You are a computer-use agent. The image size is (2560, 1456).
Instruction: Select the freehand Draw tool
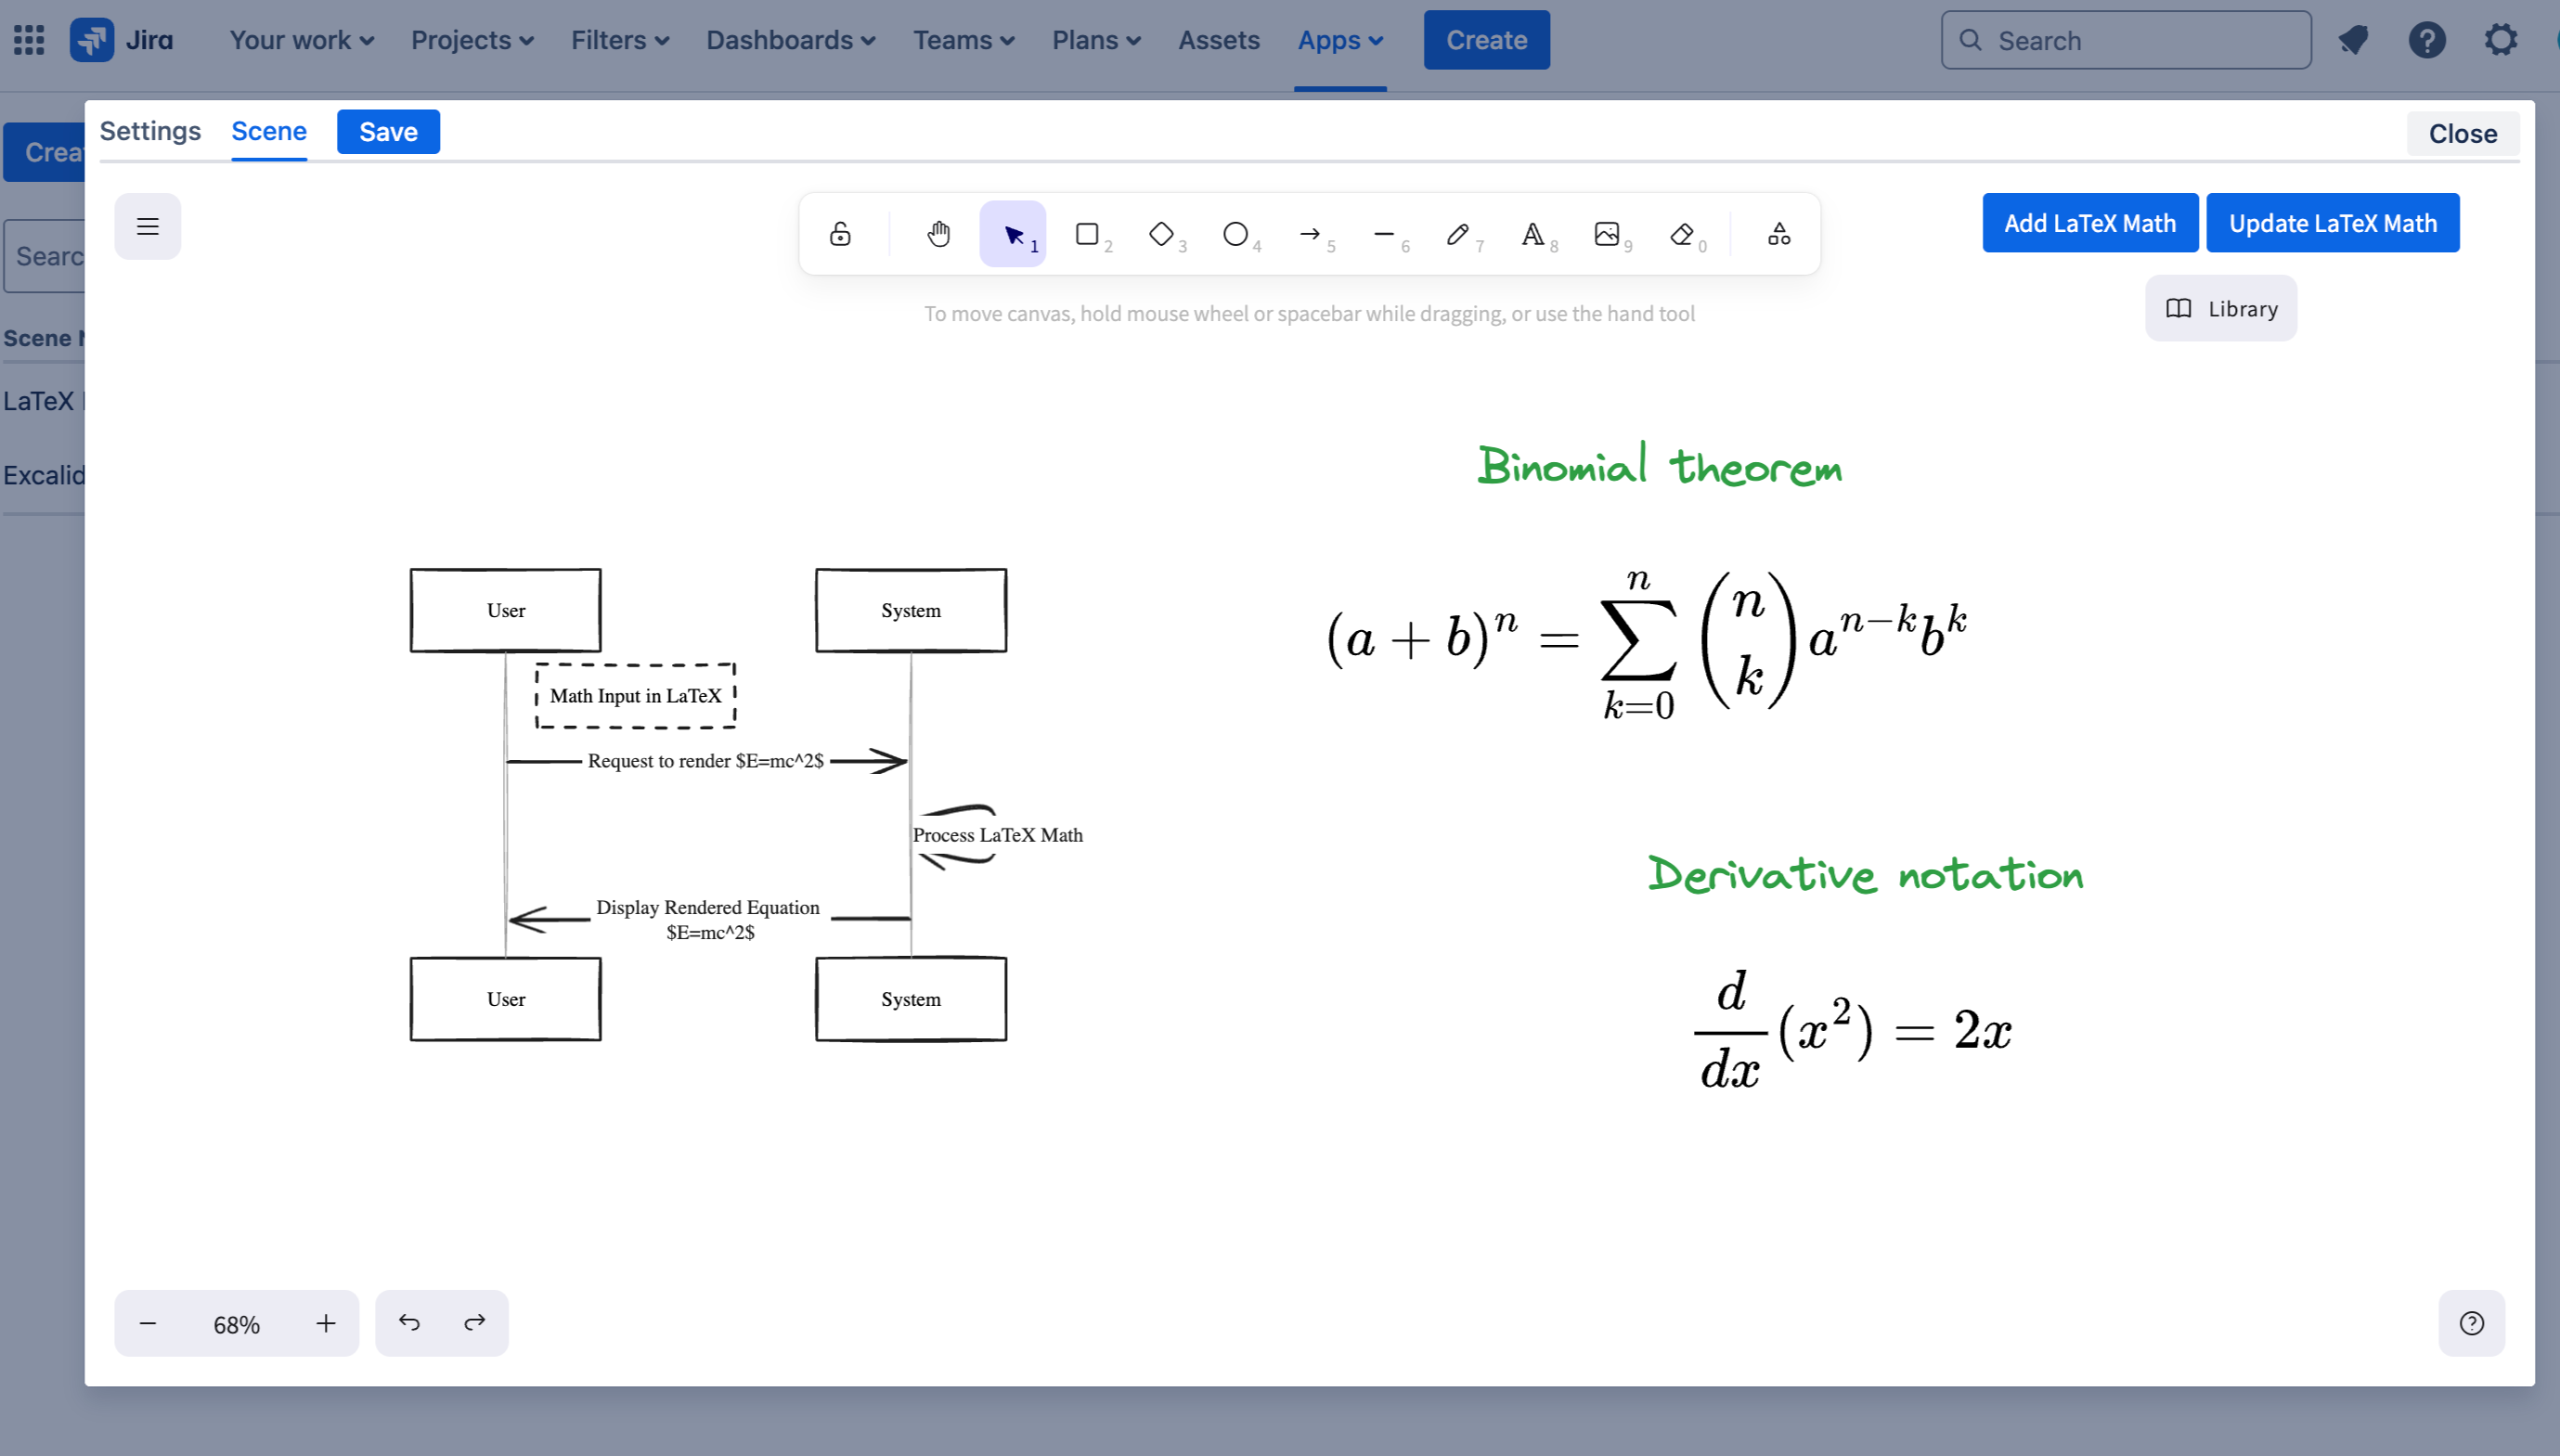click(x=1458, y=234)
